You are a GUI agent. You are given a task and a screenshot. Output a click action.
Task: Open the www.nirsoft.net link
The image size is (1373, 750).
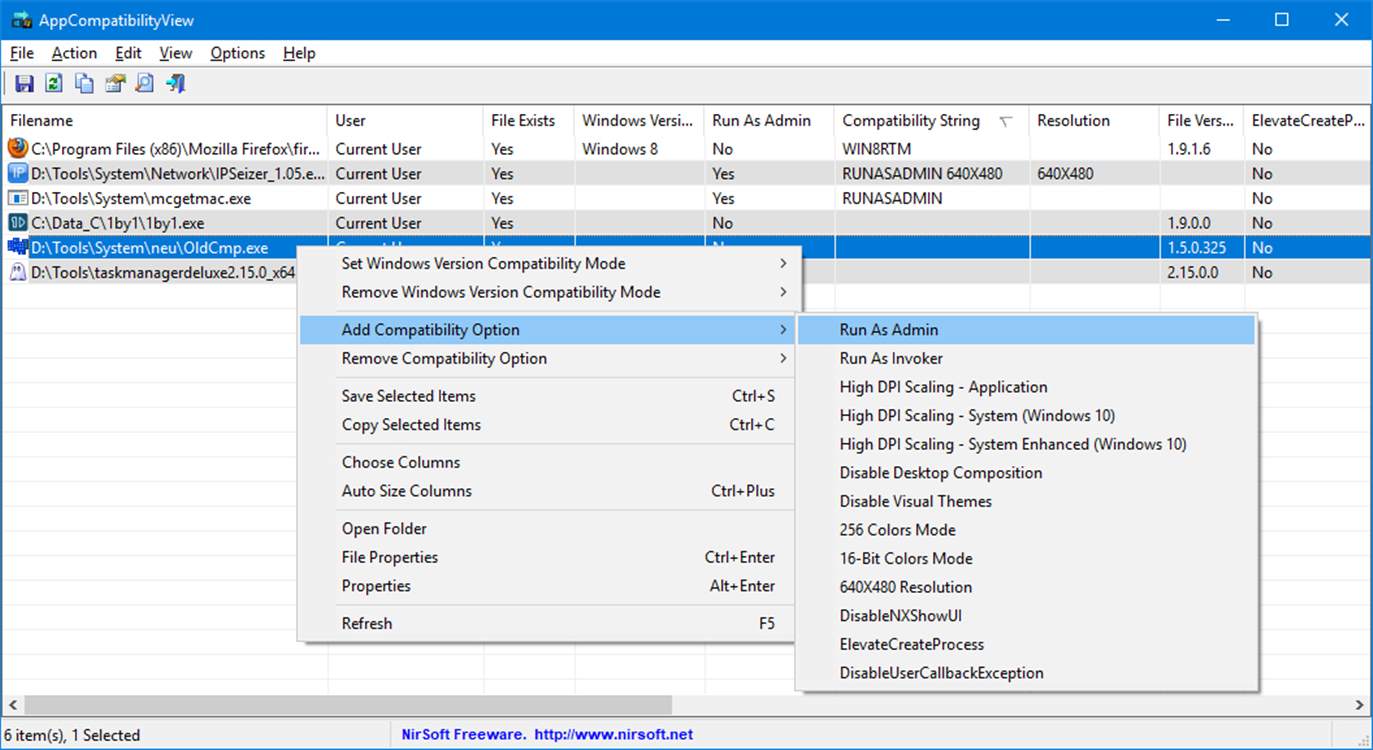pos(613,735)
